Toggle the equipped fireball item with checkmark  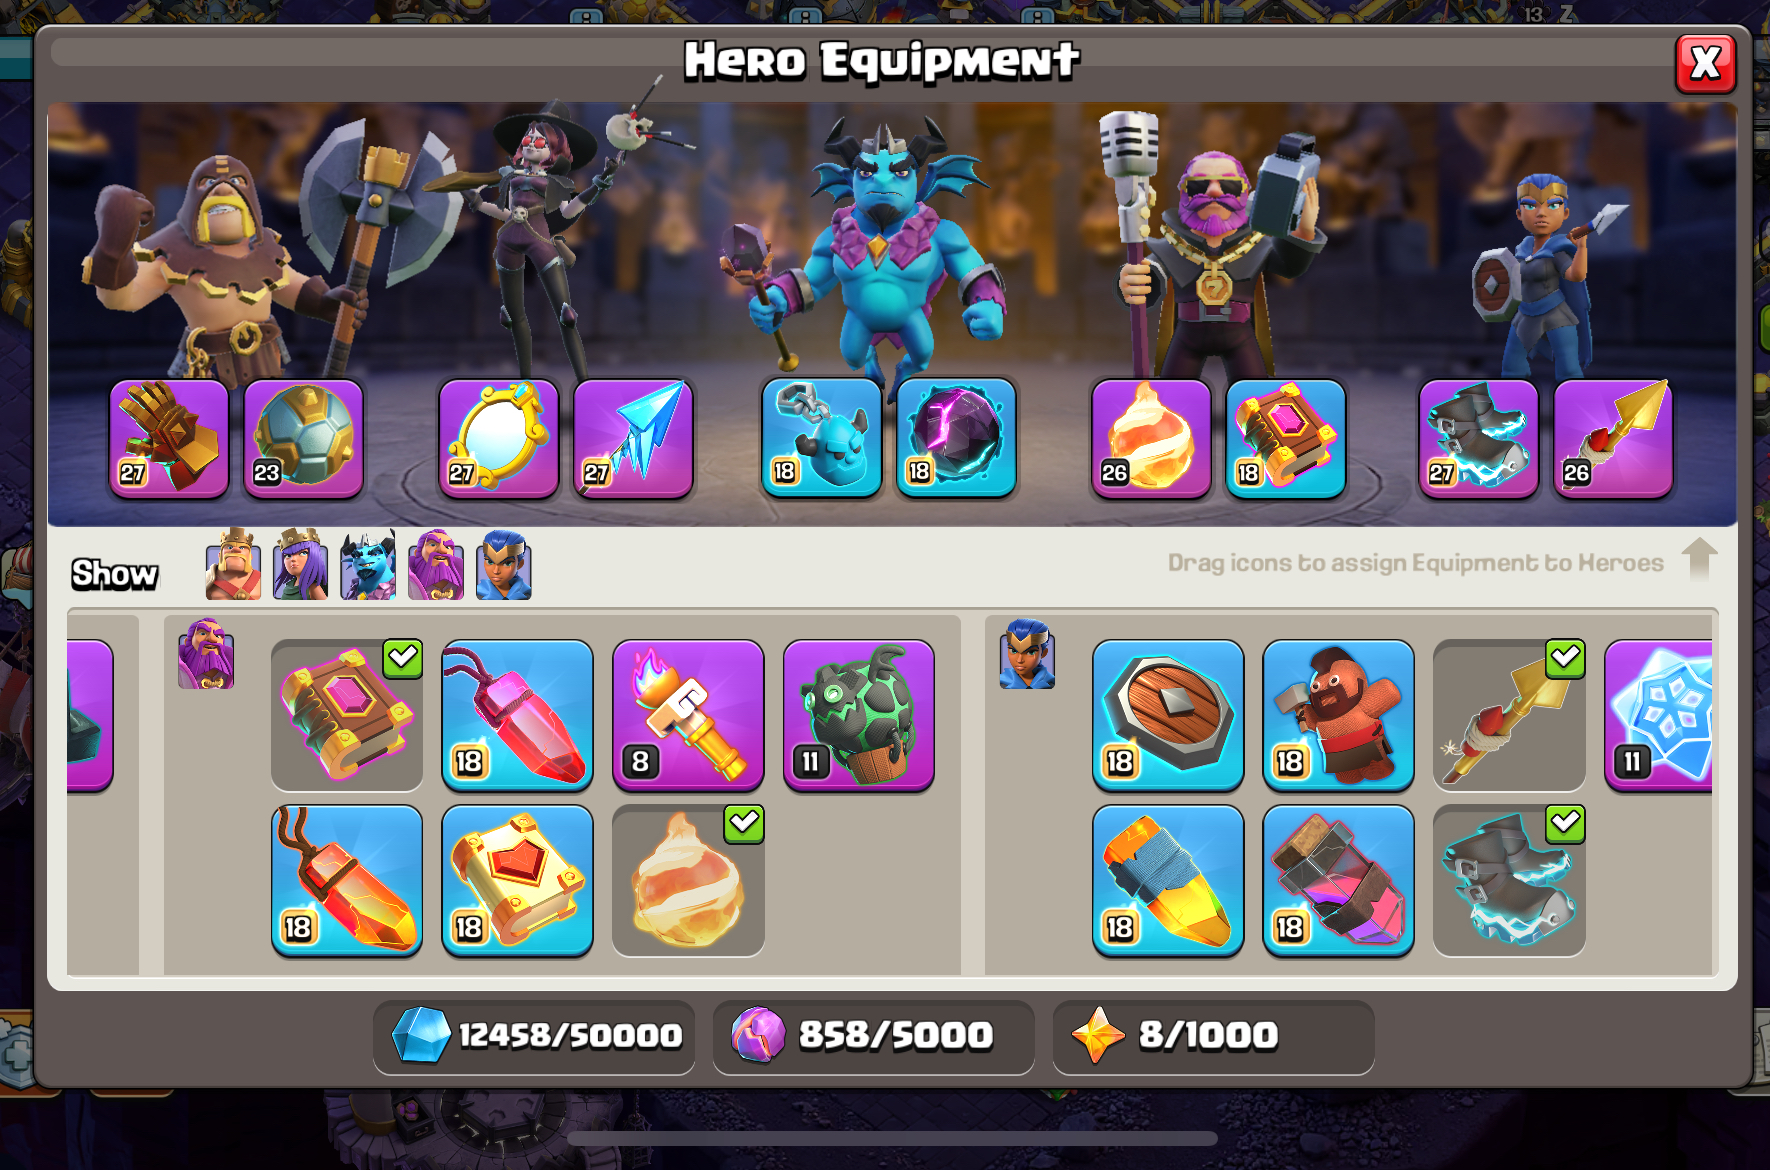[688, 880]
